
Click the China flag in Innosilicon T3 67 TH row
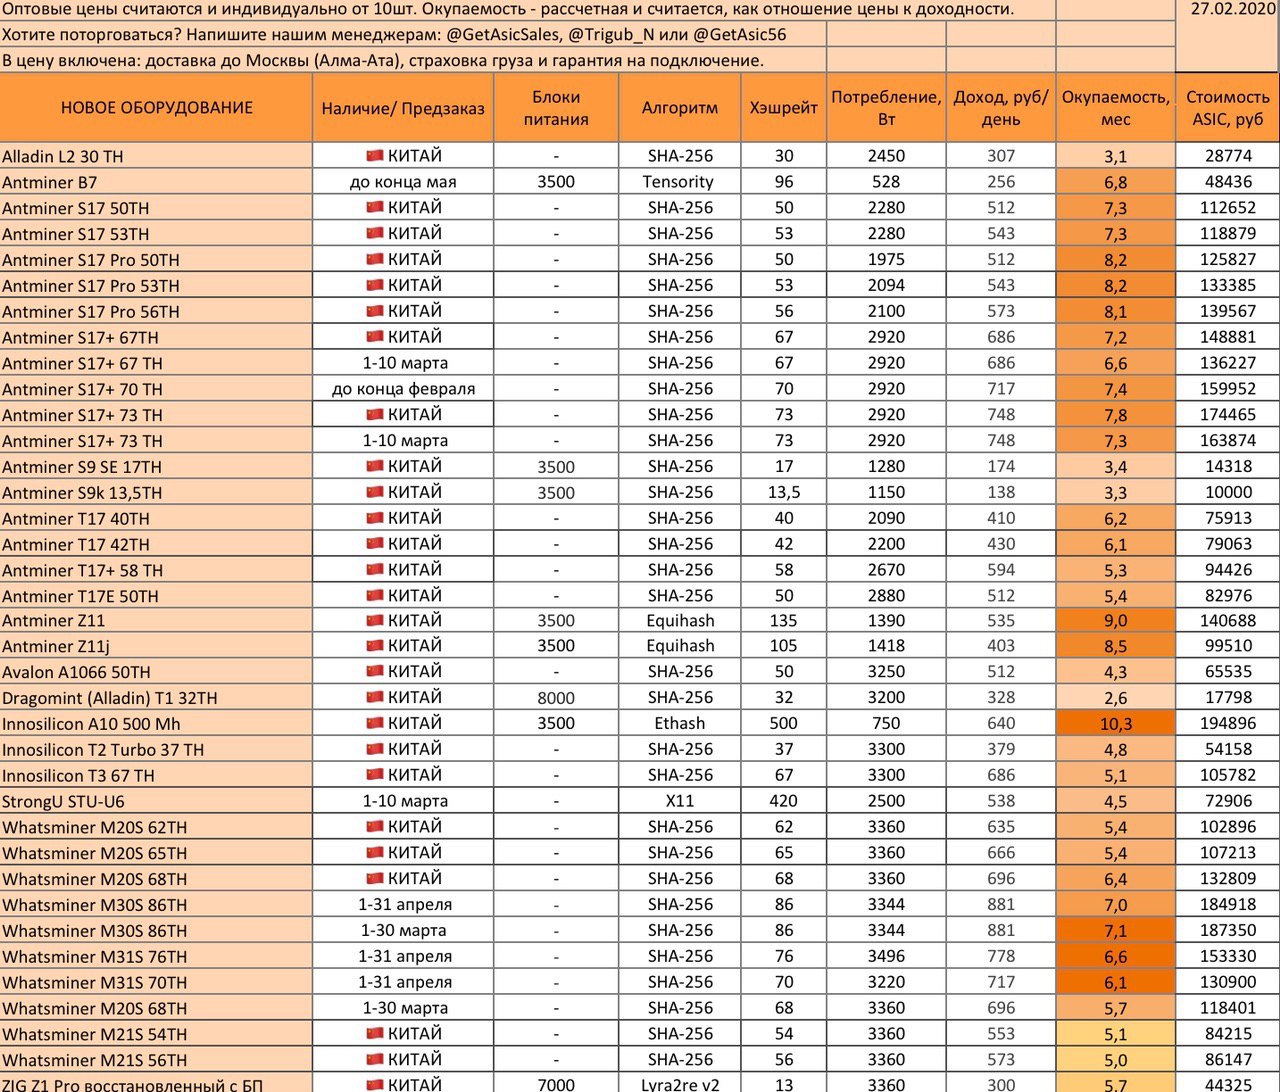[x=375, y=775]
